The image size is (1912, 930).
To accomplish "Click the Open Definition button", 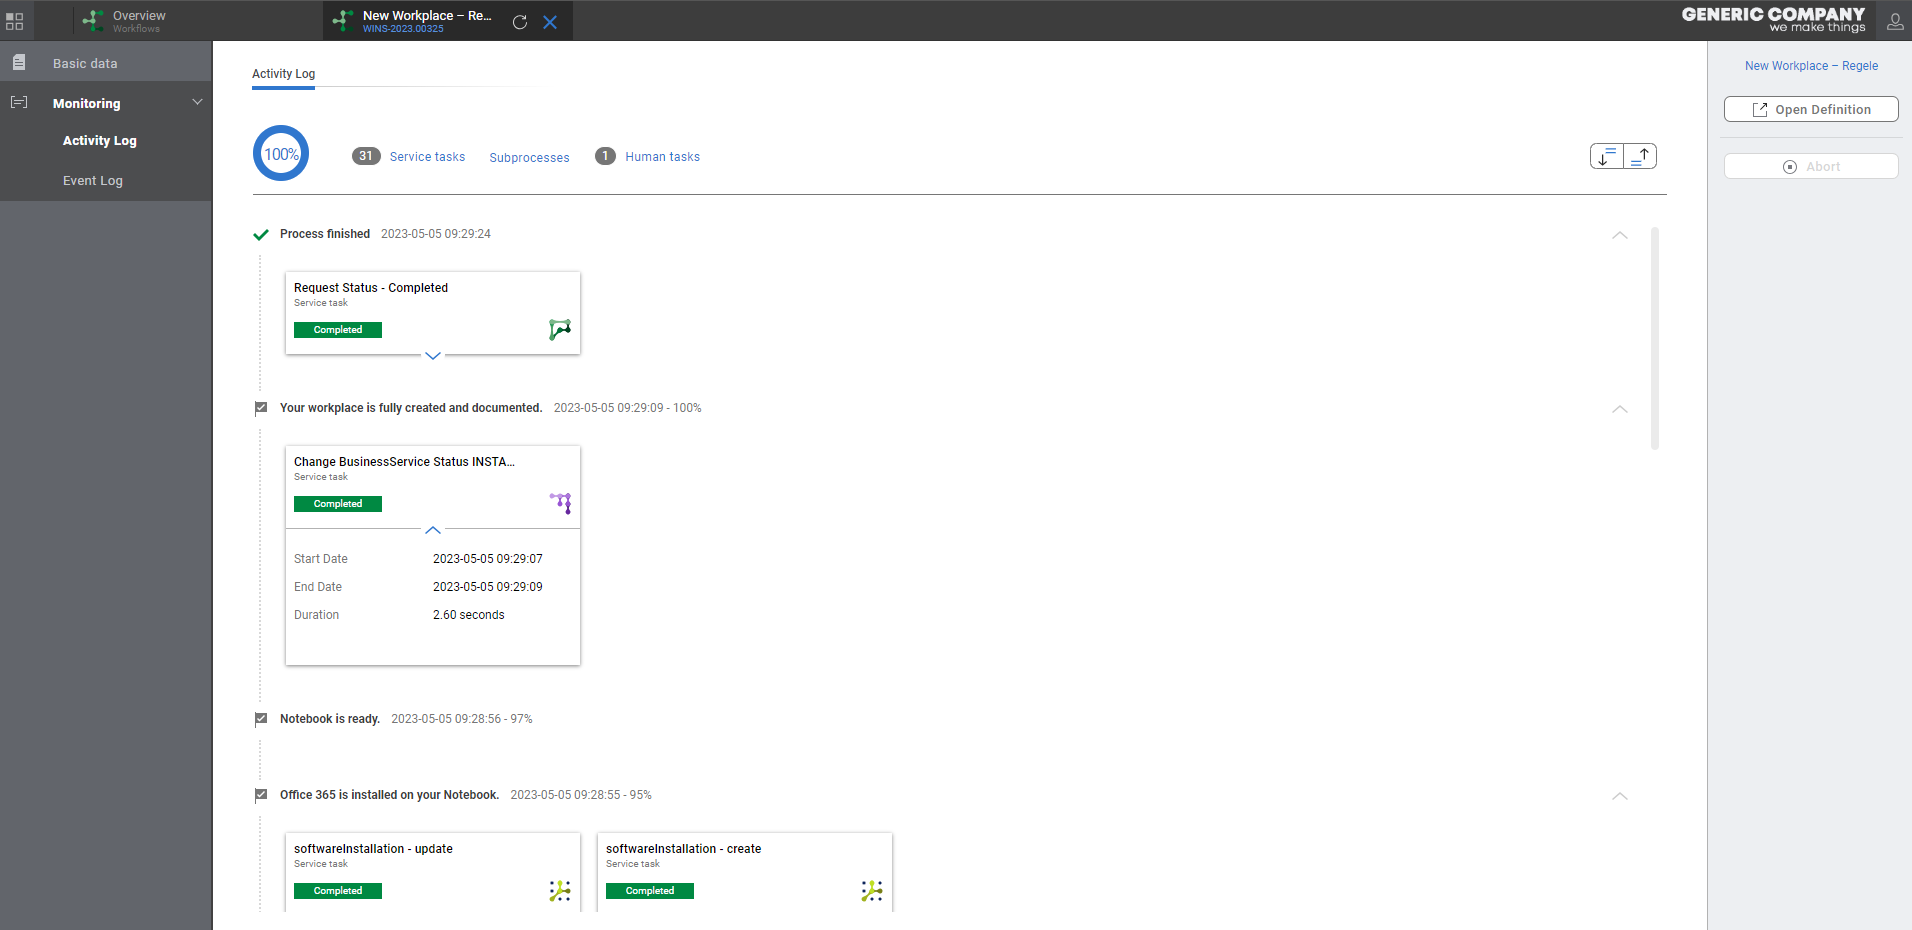I will [x=1811, y=109].
